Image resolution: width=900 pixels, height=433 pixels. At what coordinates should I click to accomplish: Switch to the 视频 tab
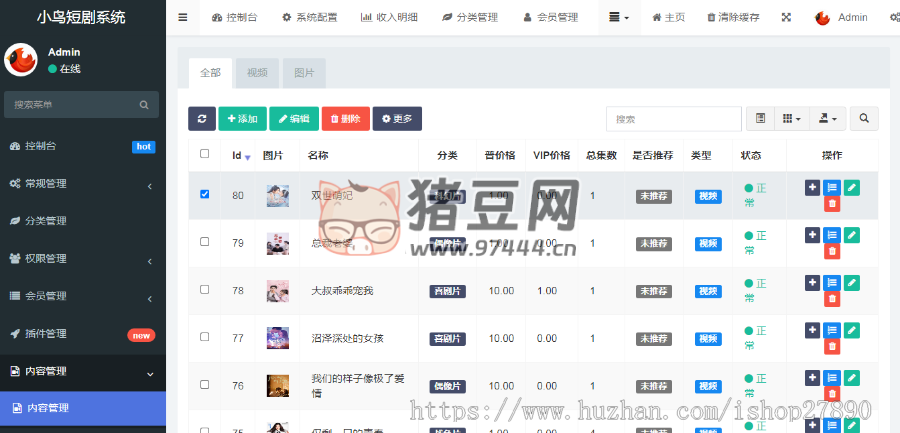click(x=257, y=73)
